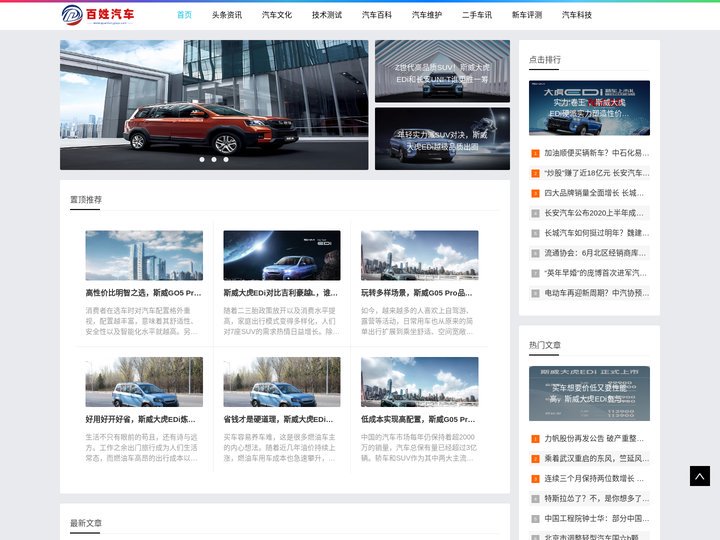
Task: Open the 技术测试 nav item
Action: coord(327,15)
